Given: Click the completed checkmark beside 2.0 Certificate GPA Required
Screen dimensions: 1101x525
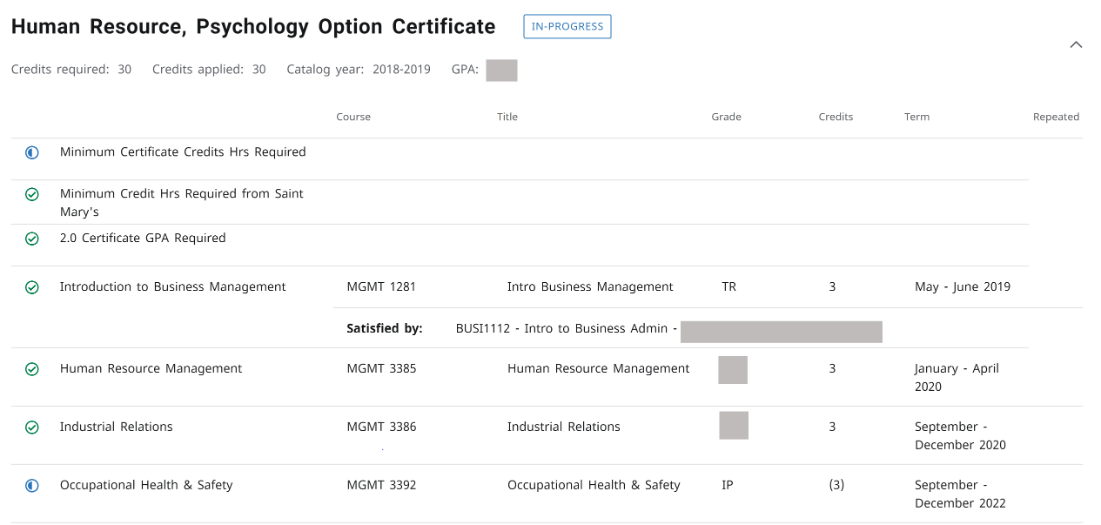Looking at the screenshot, I should (x=32, y=239).
